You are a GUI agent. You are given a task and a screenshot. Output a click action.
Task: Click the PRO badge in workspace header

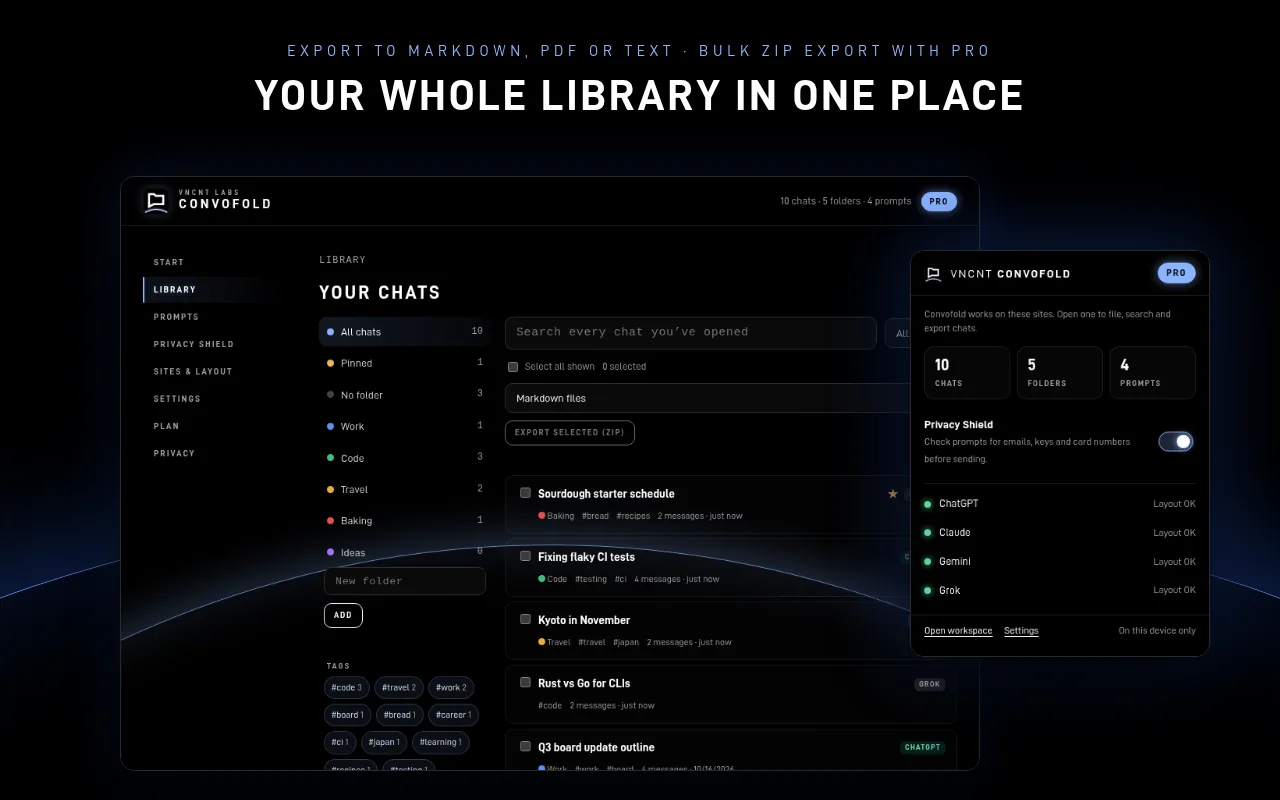(938, 201)
